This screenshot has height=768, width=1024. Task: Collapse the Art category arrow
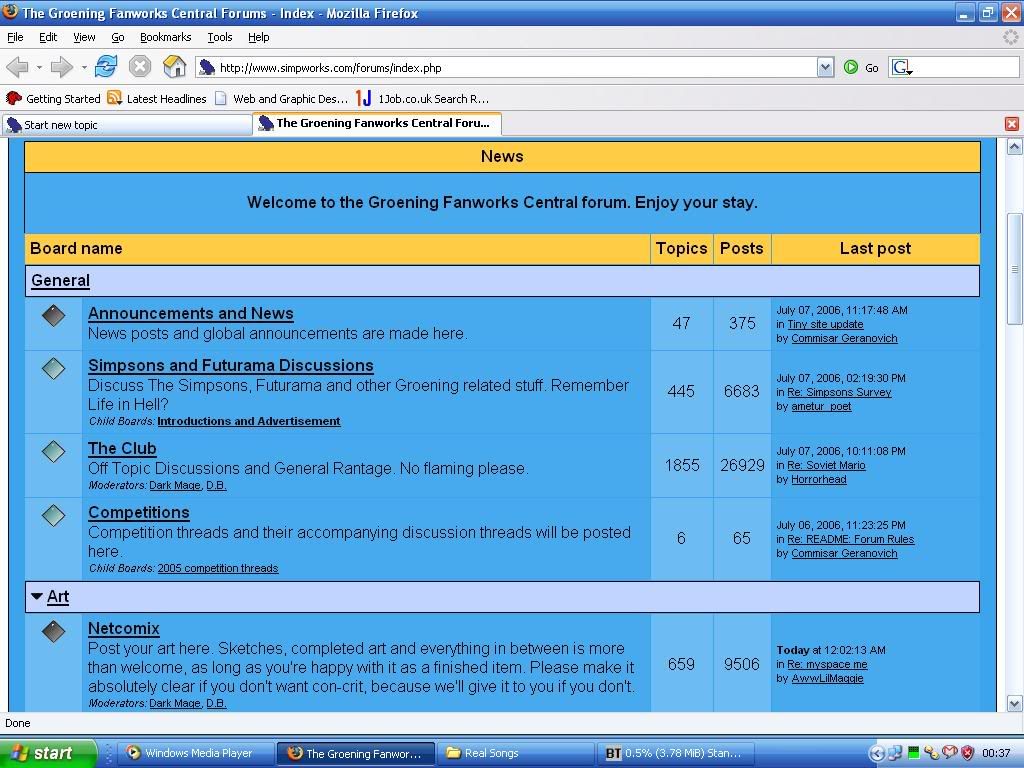[37, 597]
